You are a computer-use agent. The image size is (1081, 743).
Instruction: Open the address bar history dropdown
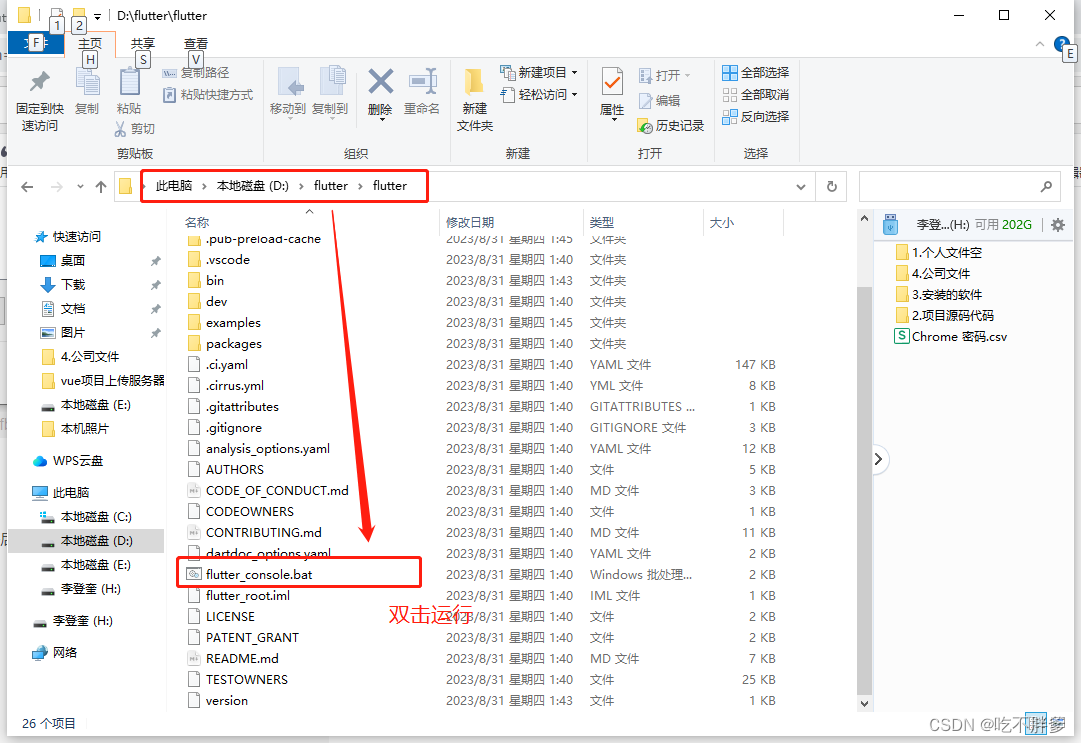click(800, 187)
